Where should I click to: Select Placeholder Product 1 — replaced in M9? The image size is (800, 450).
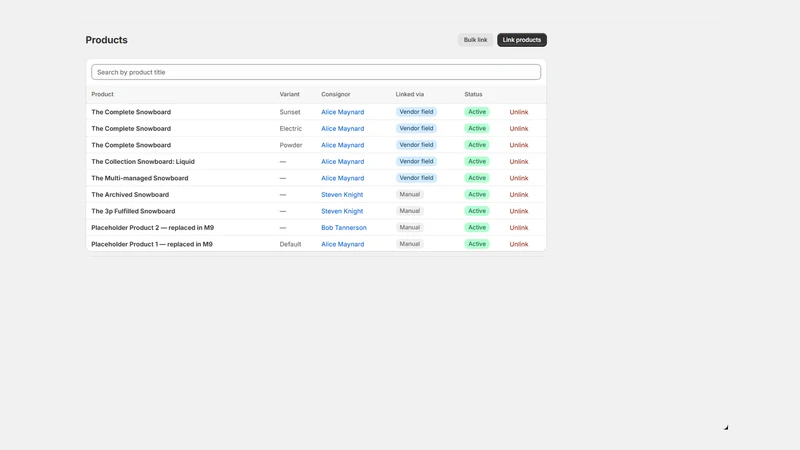point(152,244)
